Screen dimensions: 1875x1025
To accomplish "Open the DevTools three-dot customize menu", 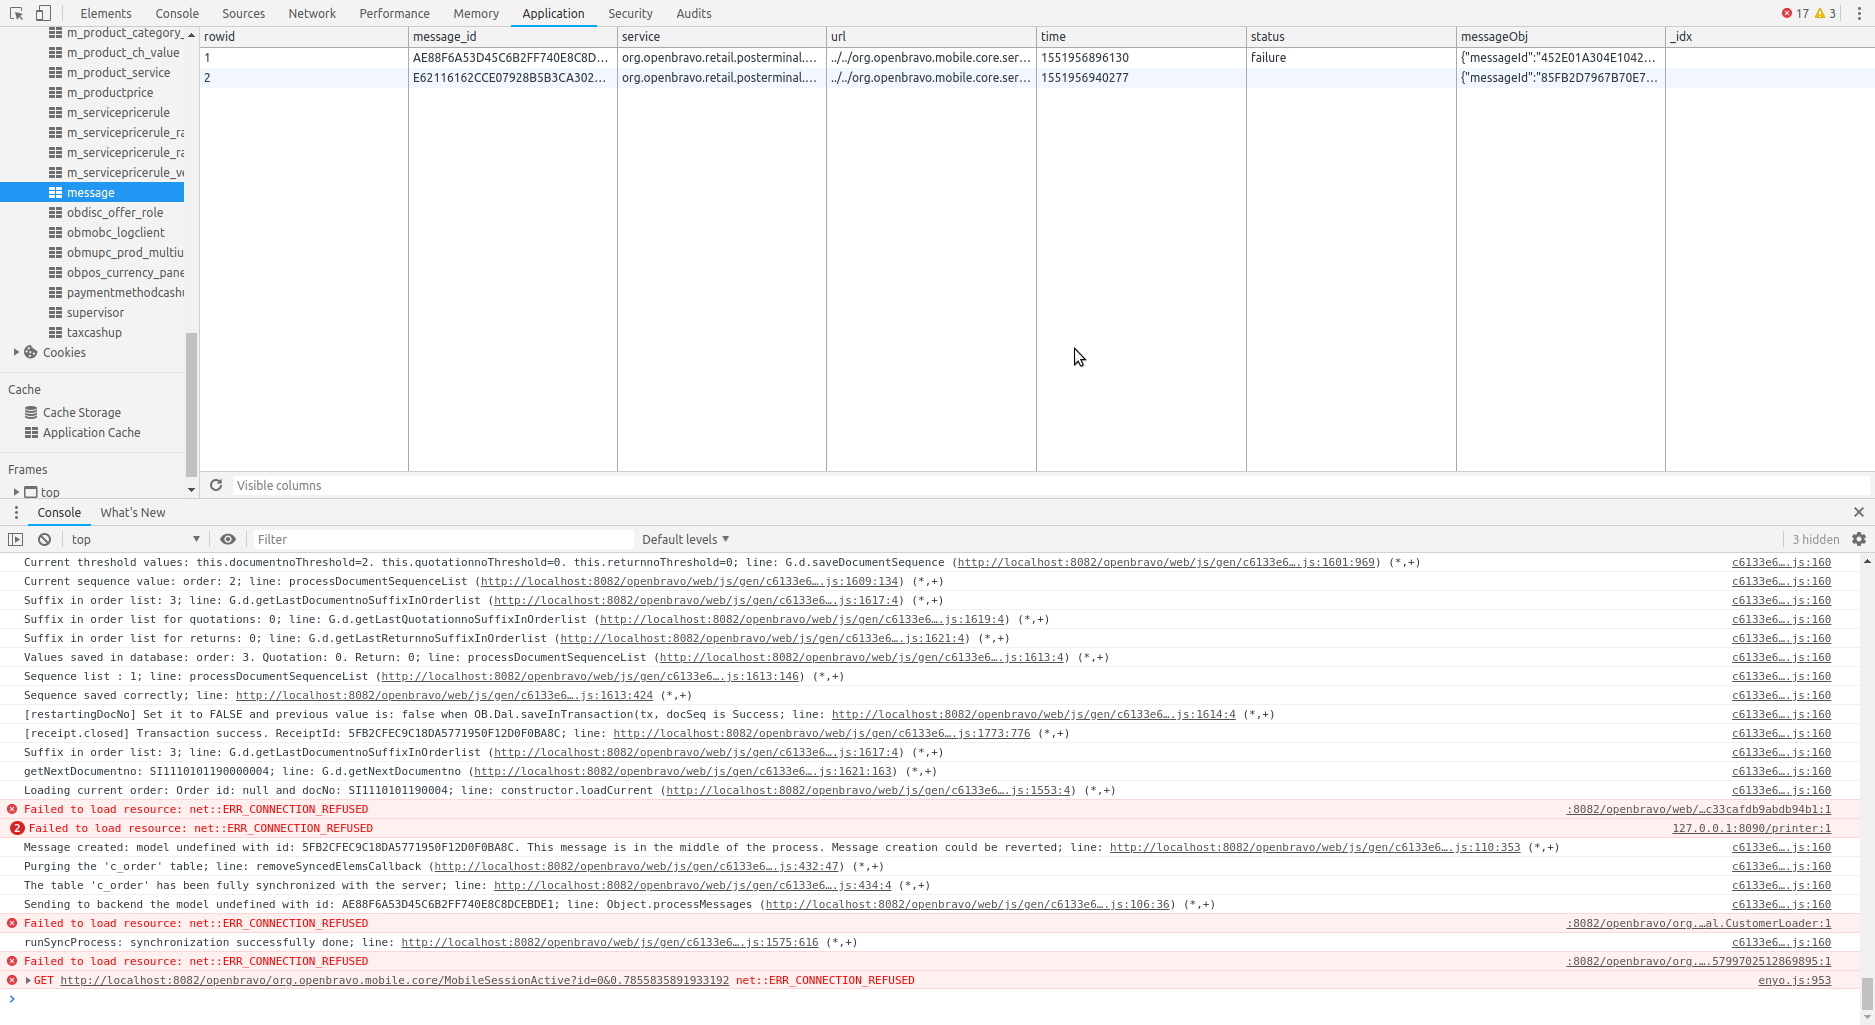I will 1859,13.
